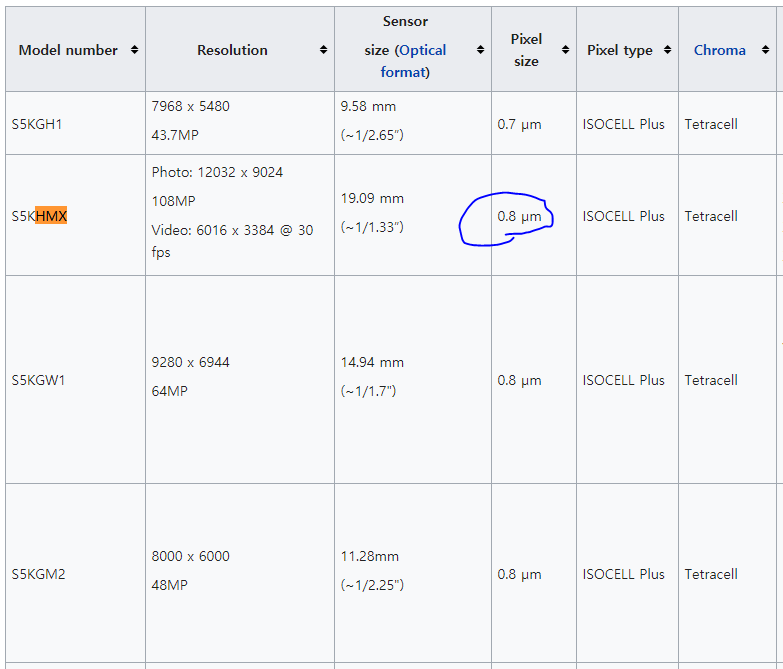Sort table by Pixel type column arrows
This screenshot has width=783, height=669.
[667, 49]
